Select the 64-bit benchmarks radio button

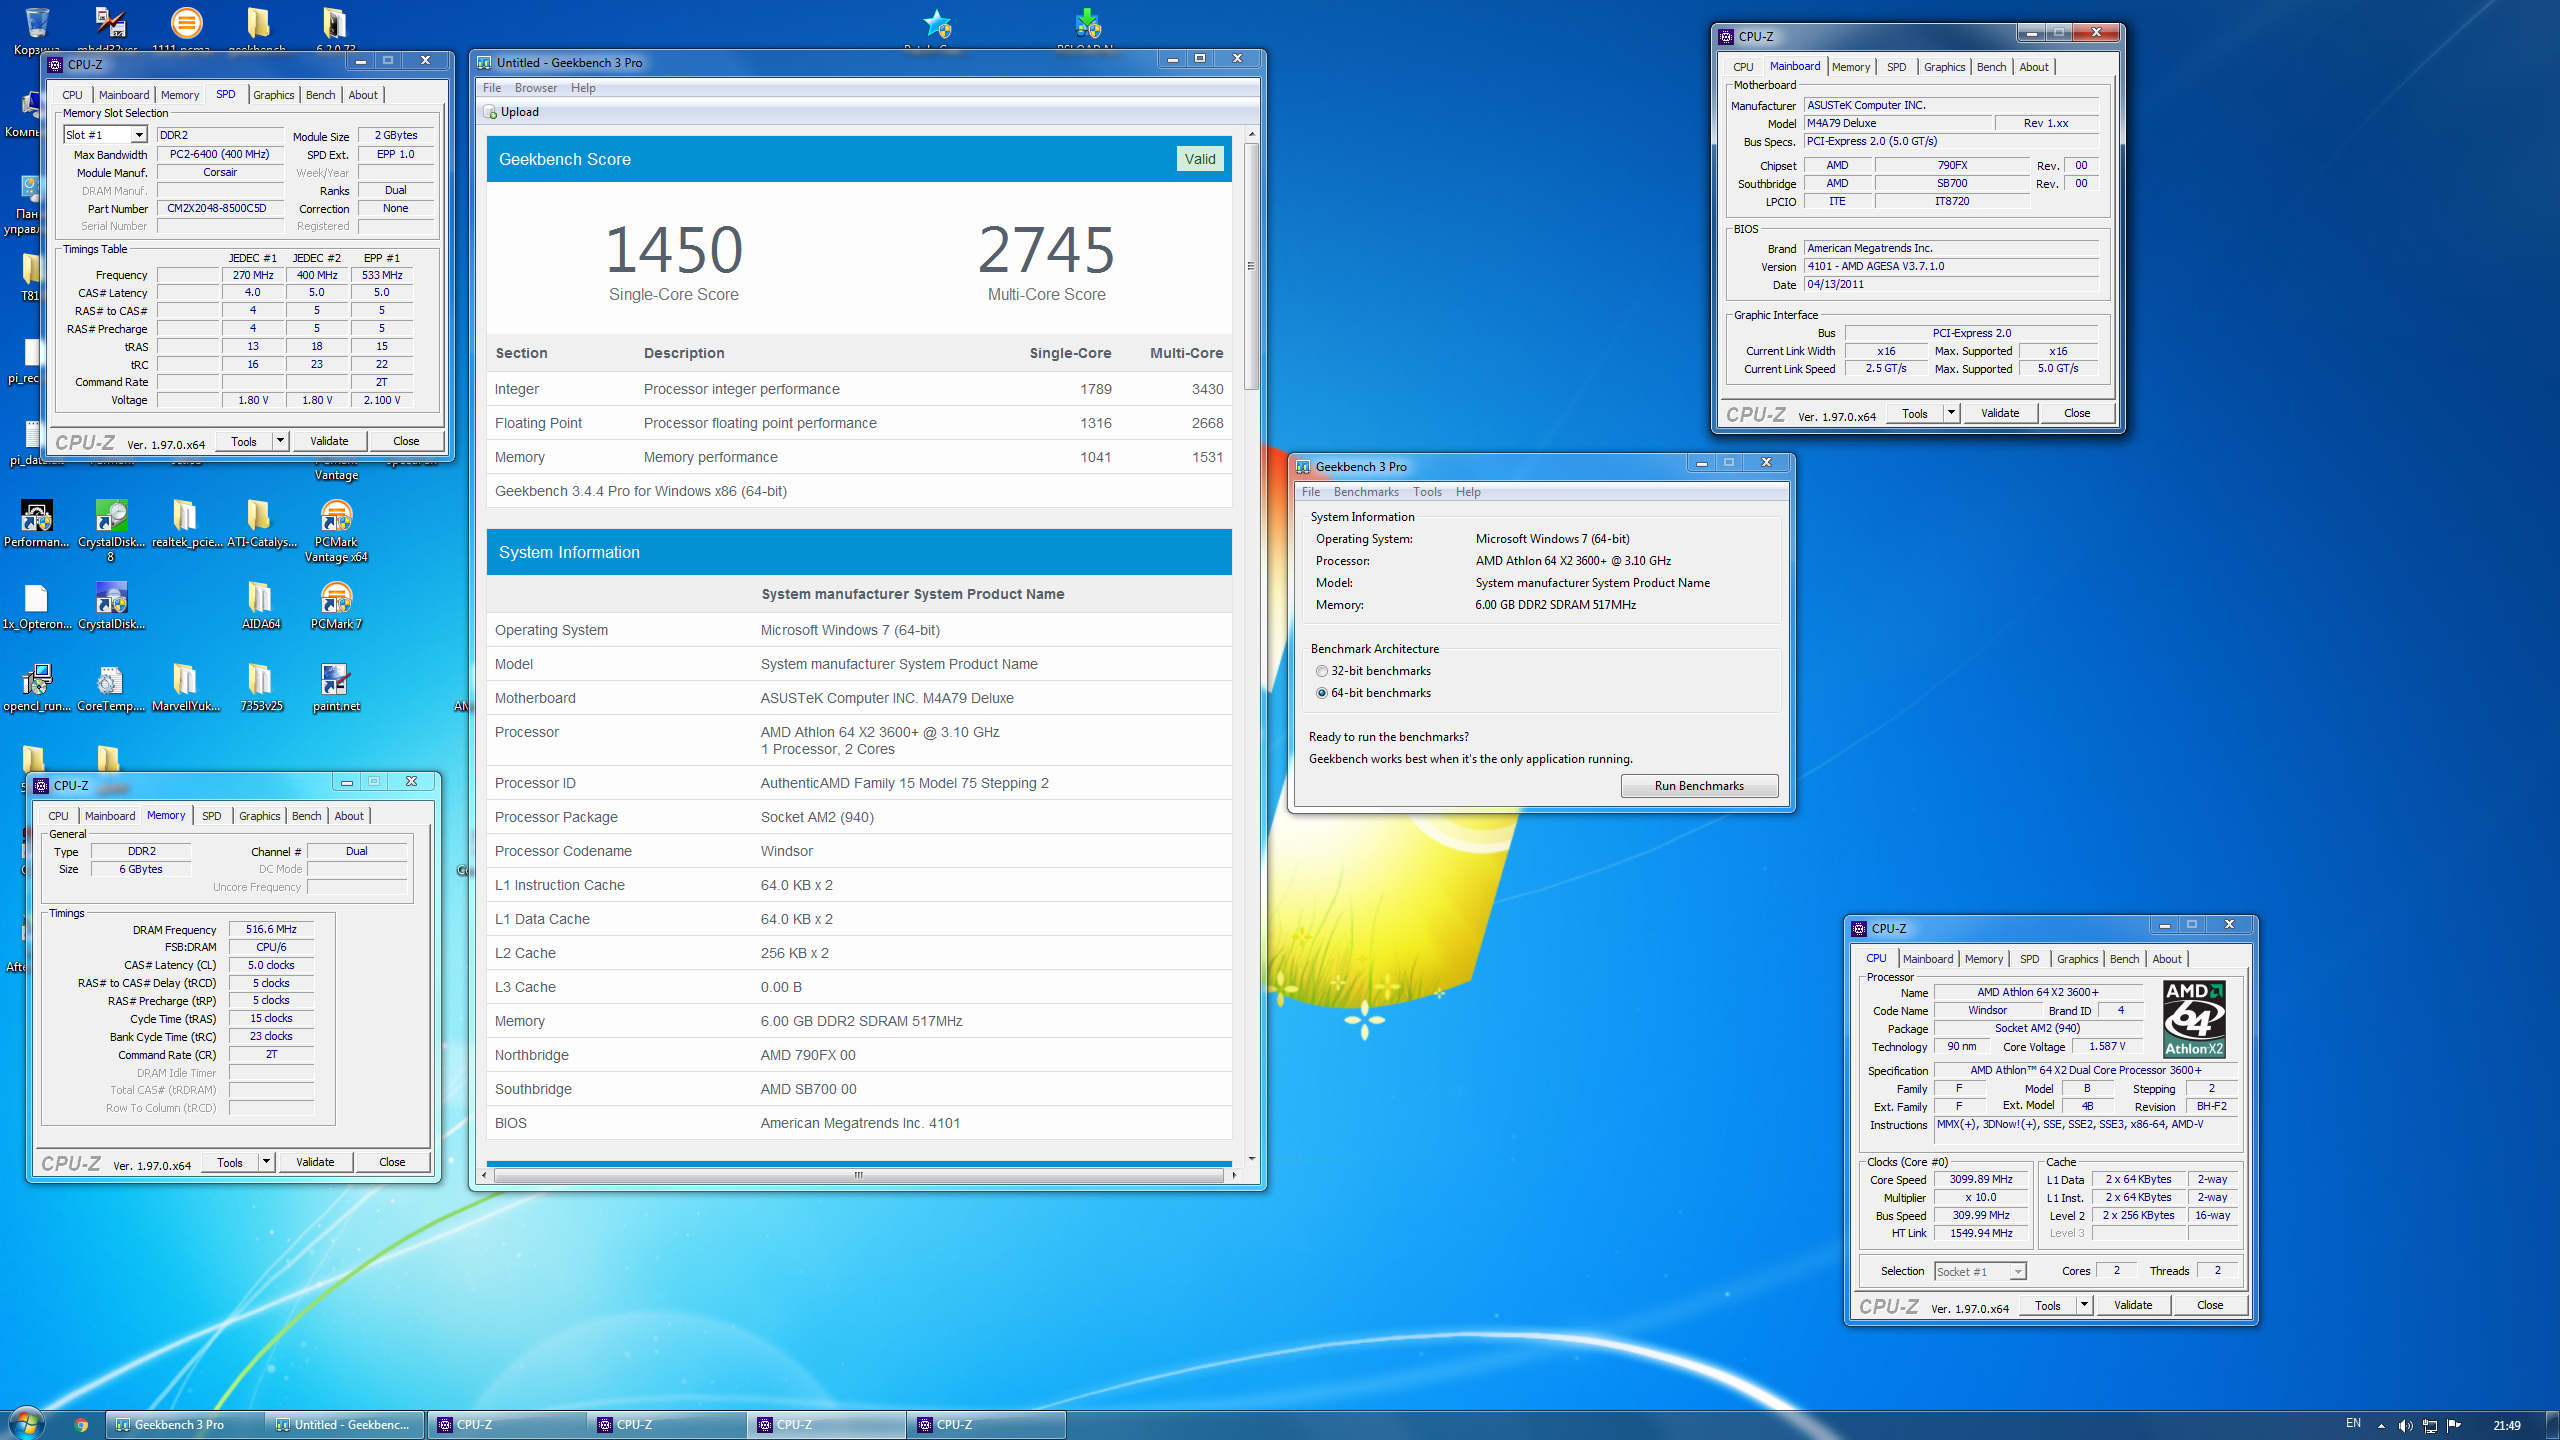[1322, 693]
